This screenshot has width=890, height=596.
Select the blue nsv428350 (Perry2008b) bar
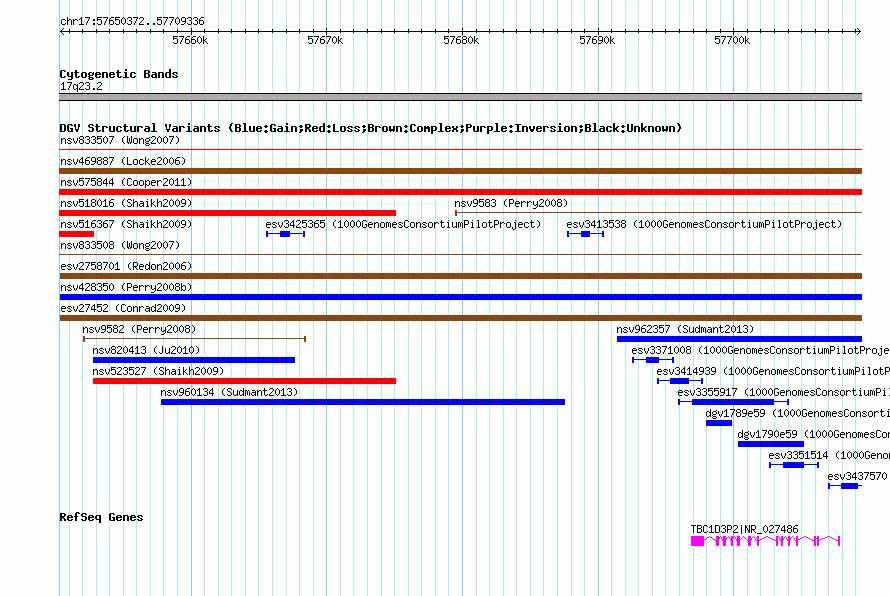[460, 297]
